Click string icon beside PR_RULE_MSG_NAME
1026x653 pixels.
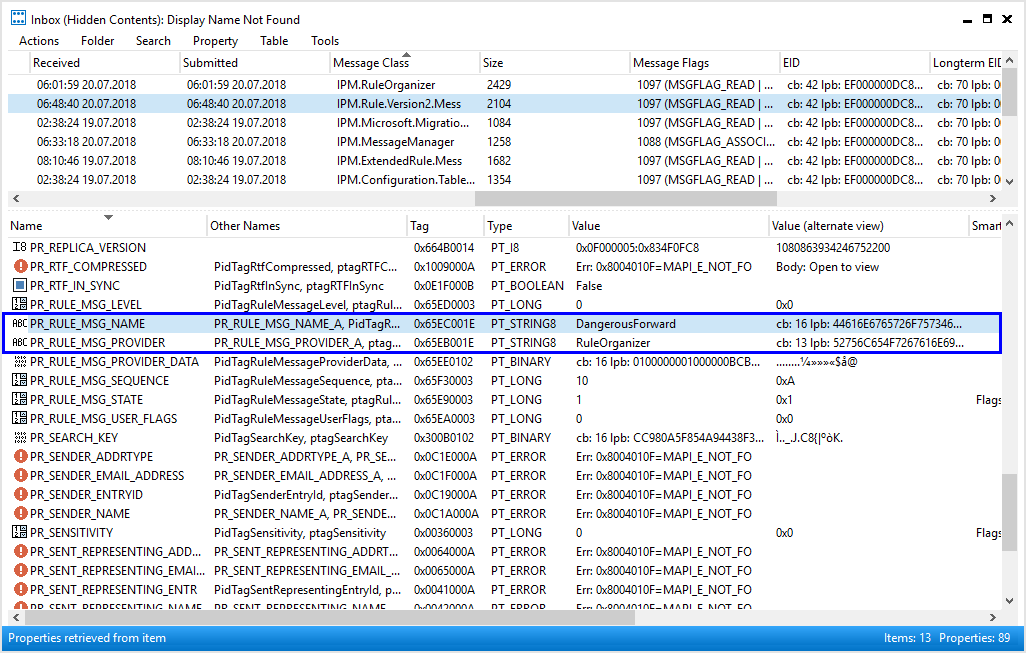tap(20, 323)
